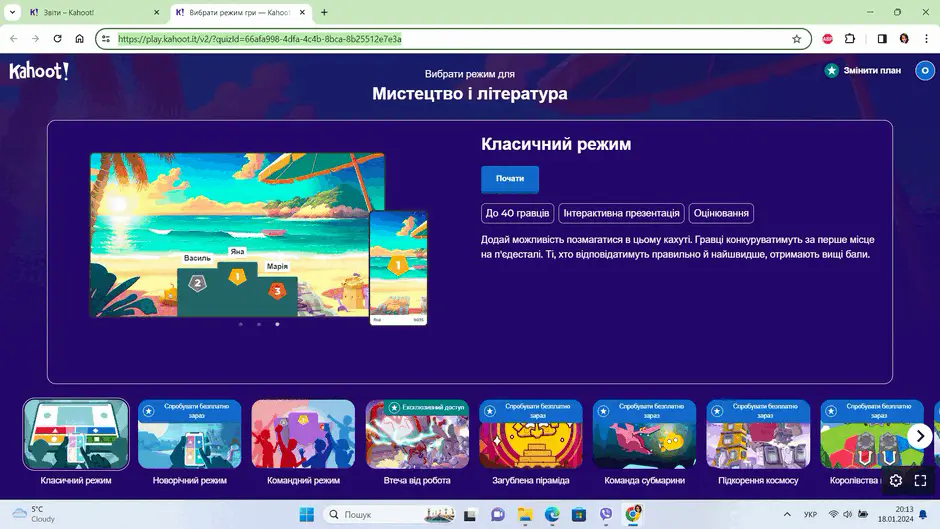The width and height of the screenshot is (940, 529).
Task: Switch to Вибрати режим гри tab
Action: (241, 12)
